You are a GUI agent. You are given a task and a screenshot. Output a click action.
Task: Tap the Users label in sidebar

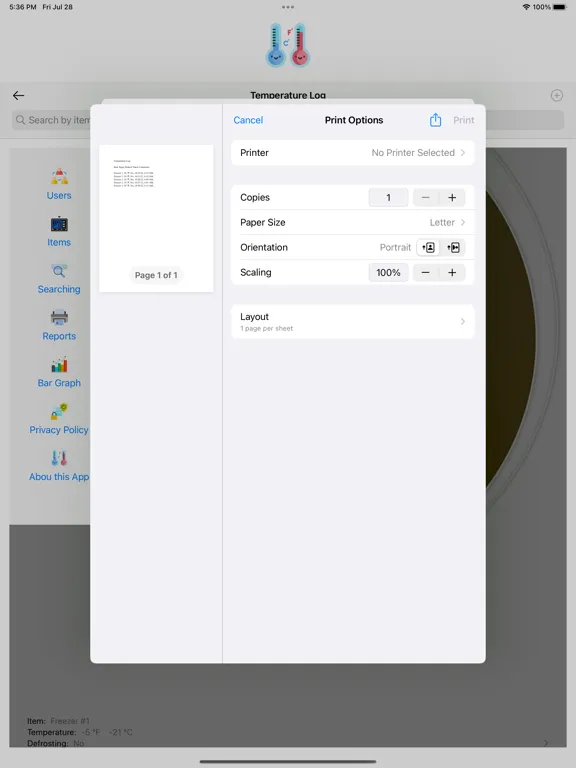[59, 195]
